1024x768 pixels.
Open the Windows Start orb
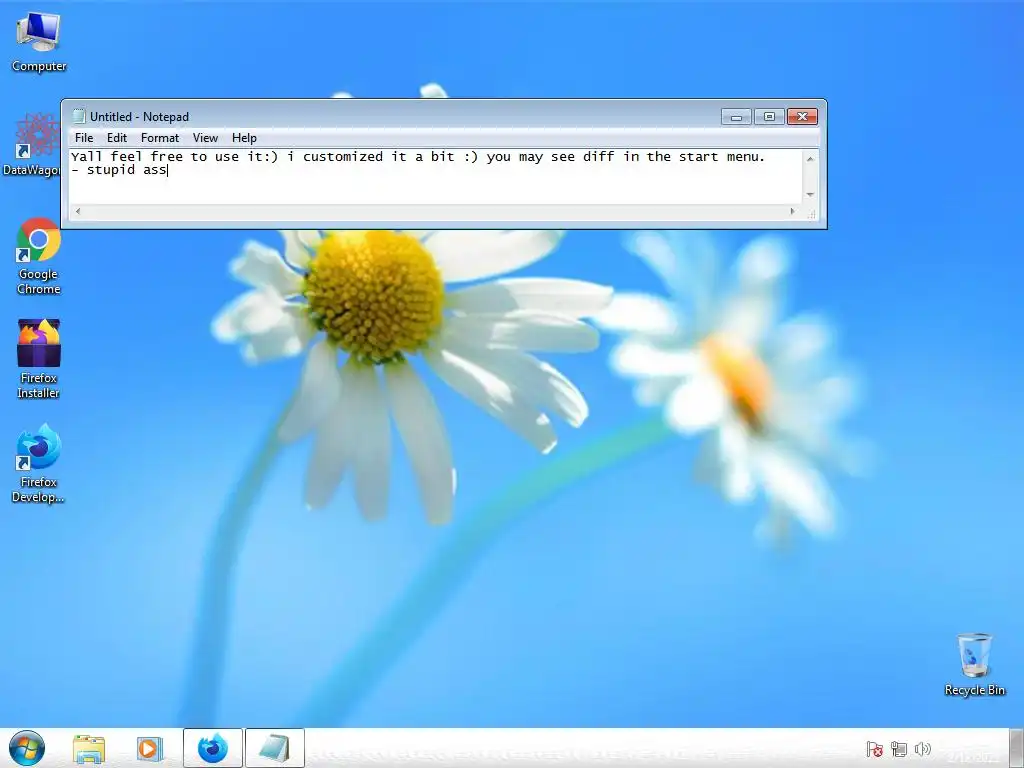(27, 748)
